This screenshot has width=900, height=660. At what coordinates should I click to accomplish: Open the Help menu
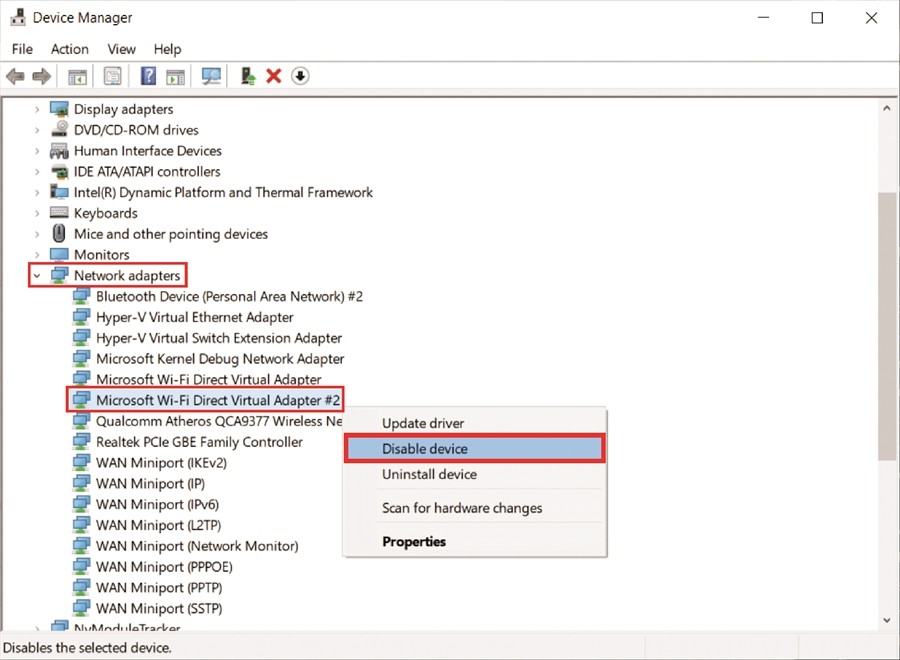168,49
